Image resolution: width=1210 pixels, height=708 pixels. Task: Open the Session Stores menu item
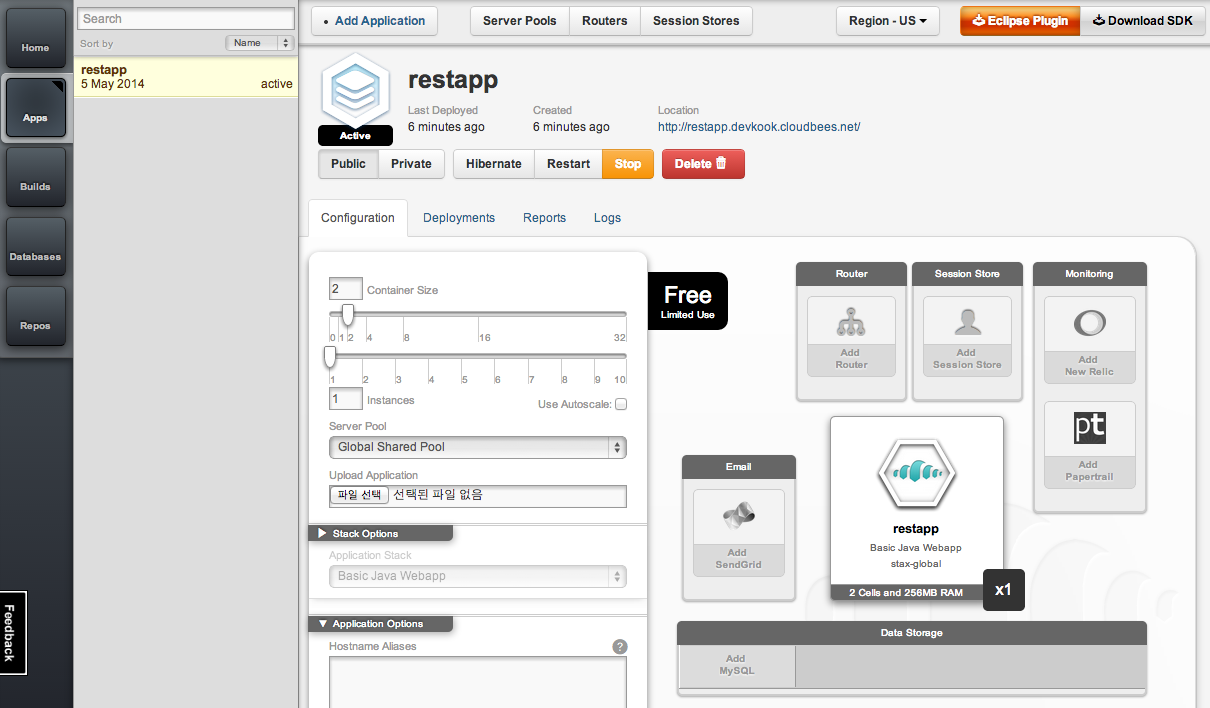point(696,21)
